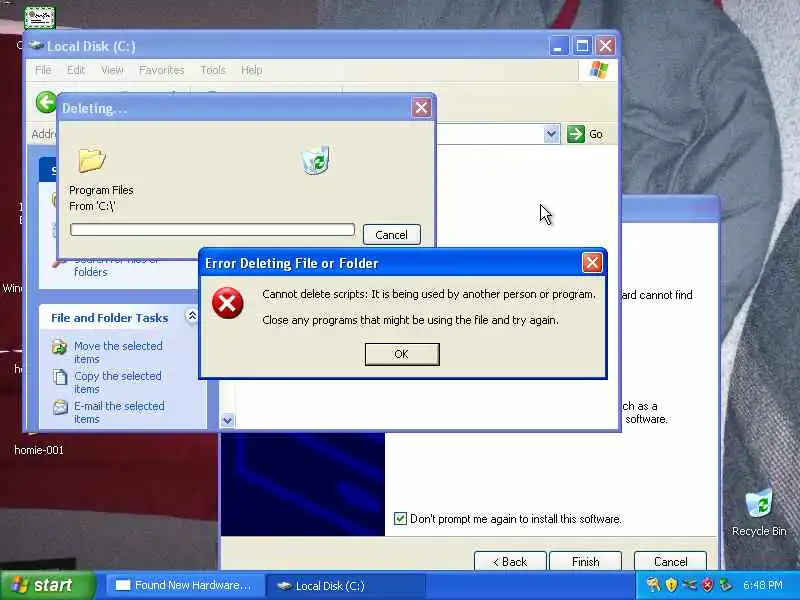Open the Tools menu
Viewport: 800px width, 600px height.
point(213,70)
